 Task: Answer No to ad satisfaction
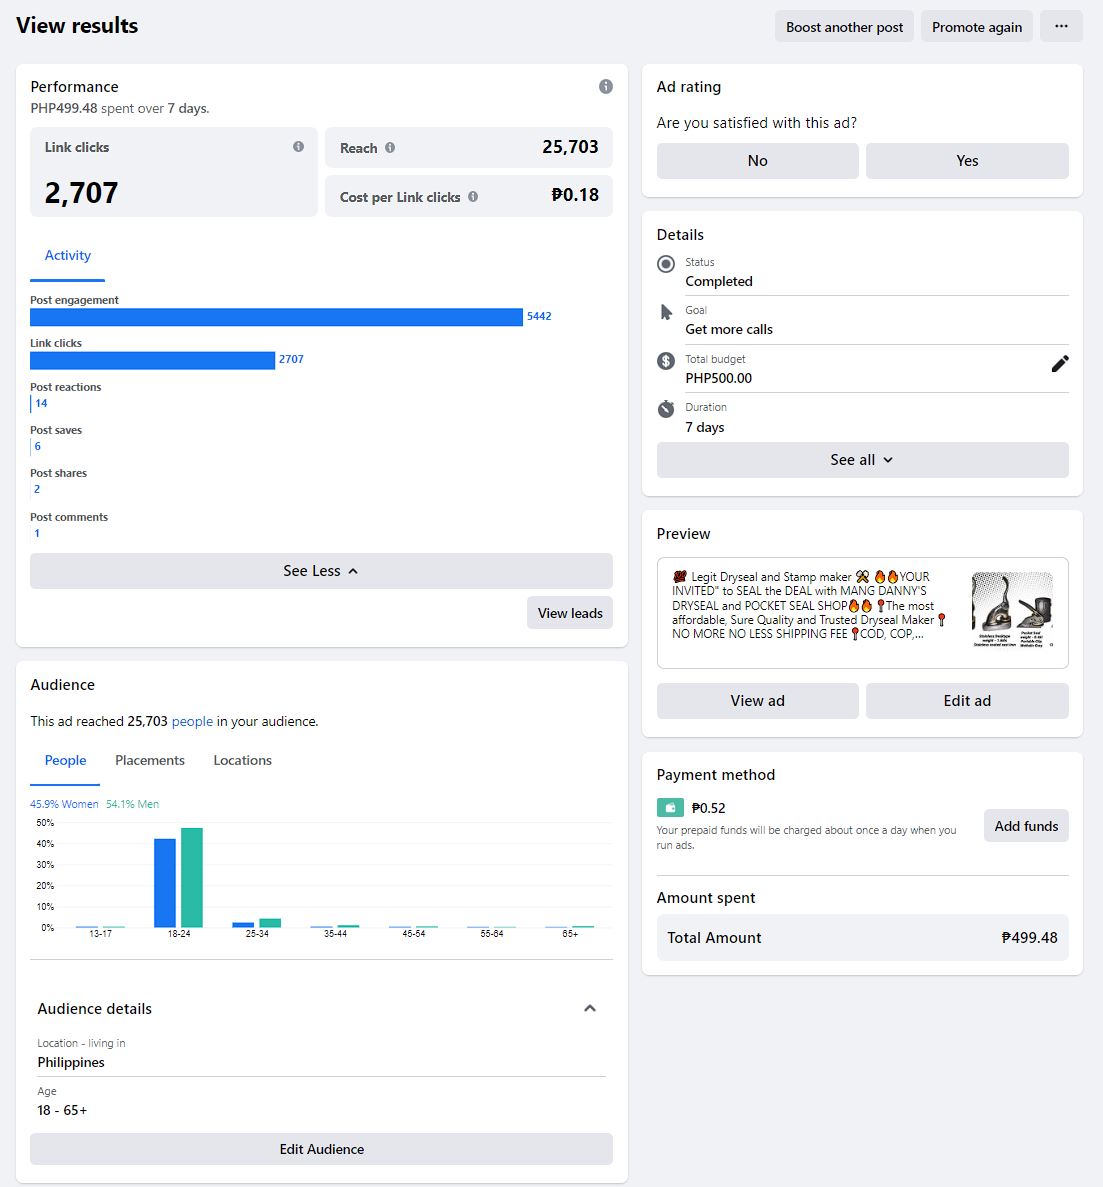pos(757,160)
